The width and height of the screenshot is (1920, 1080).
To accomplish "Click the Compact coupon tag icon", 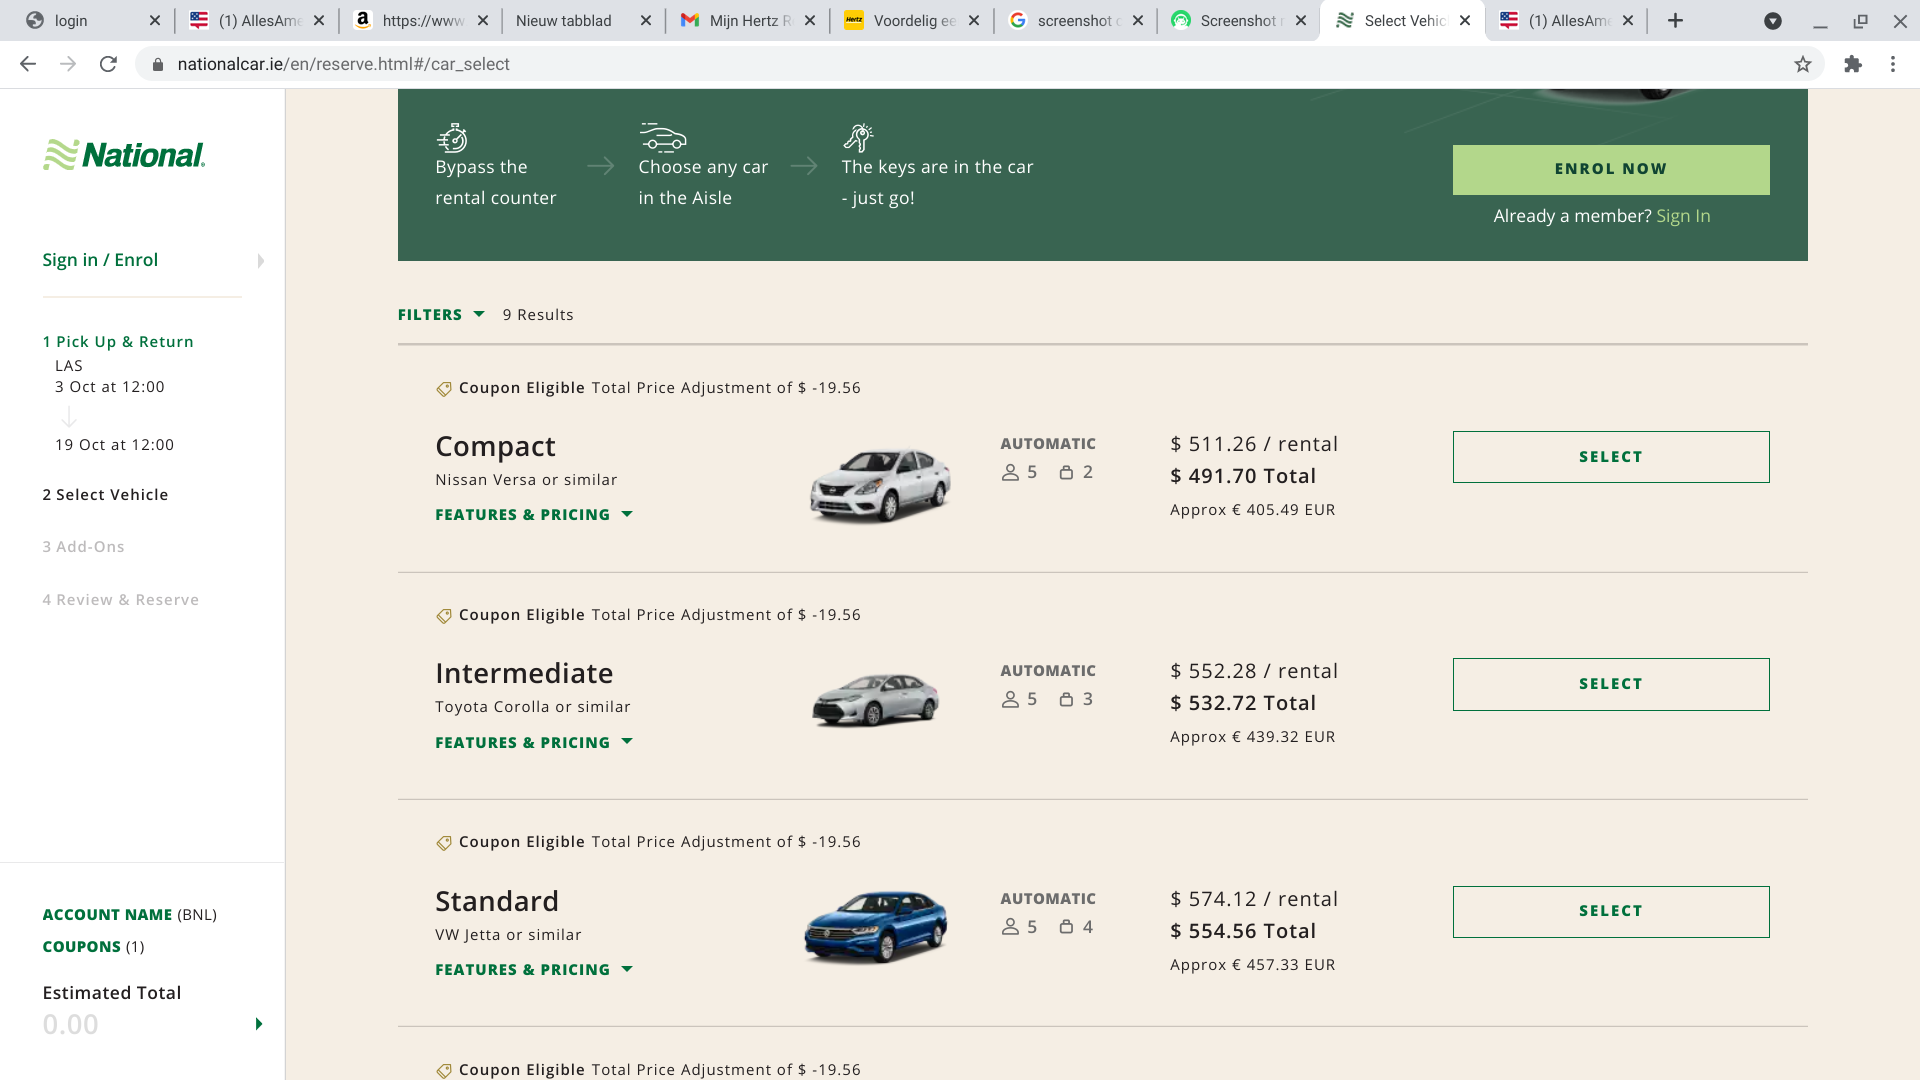I will (444, 389).
